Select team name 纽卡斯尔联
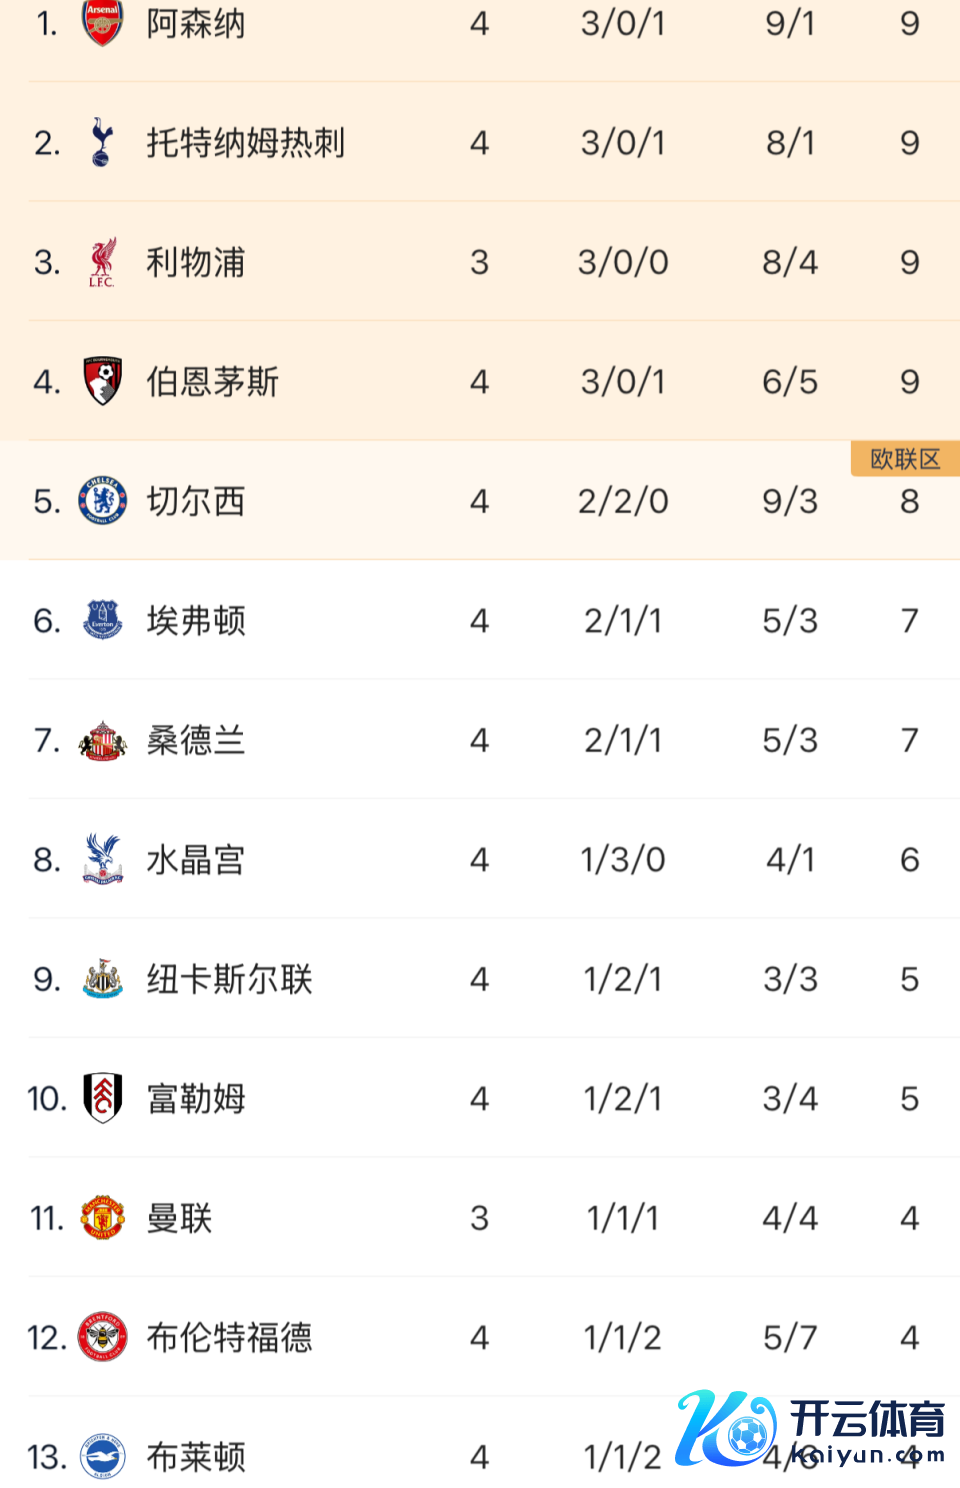The height and width of the screenshot is (1488, 960). pyautogui.click(x=230, y=979)
